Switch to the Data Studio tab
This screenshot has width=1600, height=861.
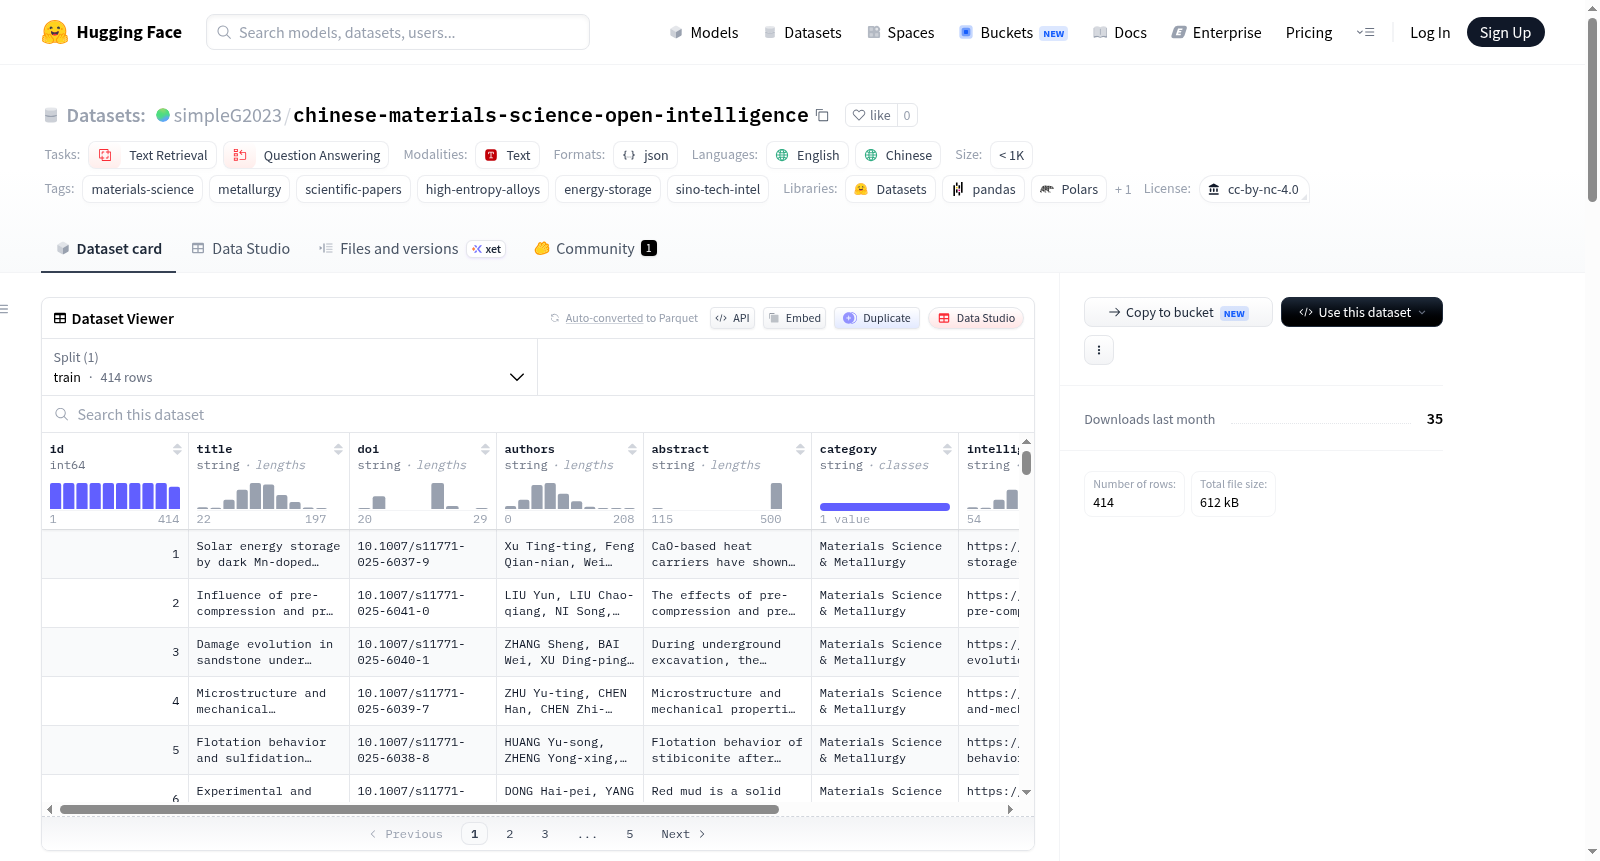240,249
